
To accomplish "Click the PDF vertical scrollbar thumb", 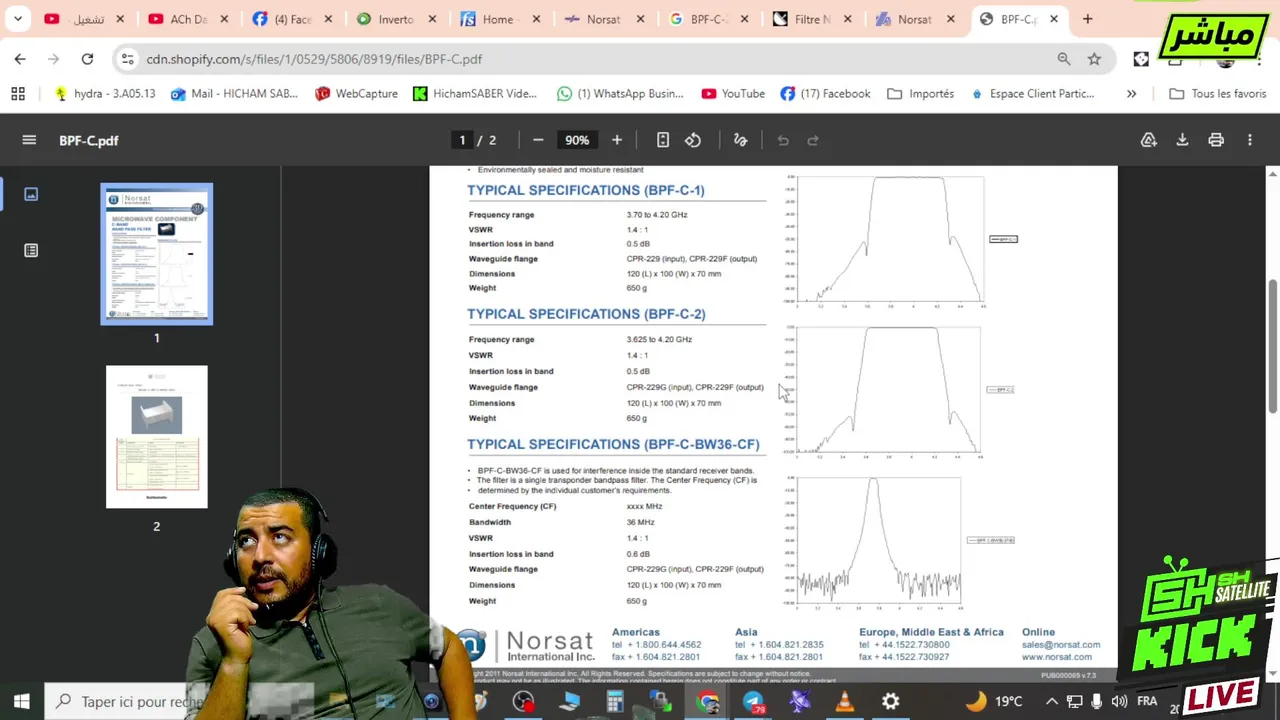I will tap(1272, 345).
